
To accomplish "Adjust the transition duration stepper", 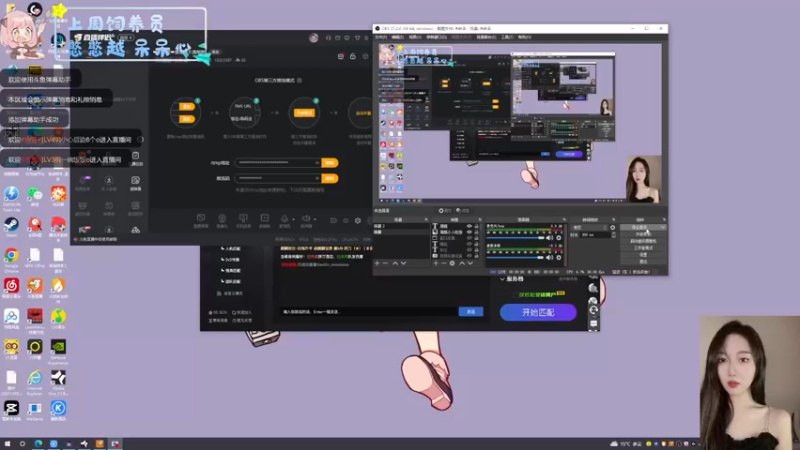I will pyautogui.click(x=614, y=235).
